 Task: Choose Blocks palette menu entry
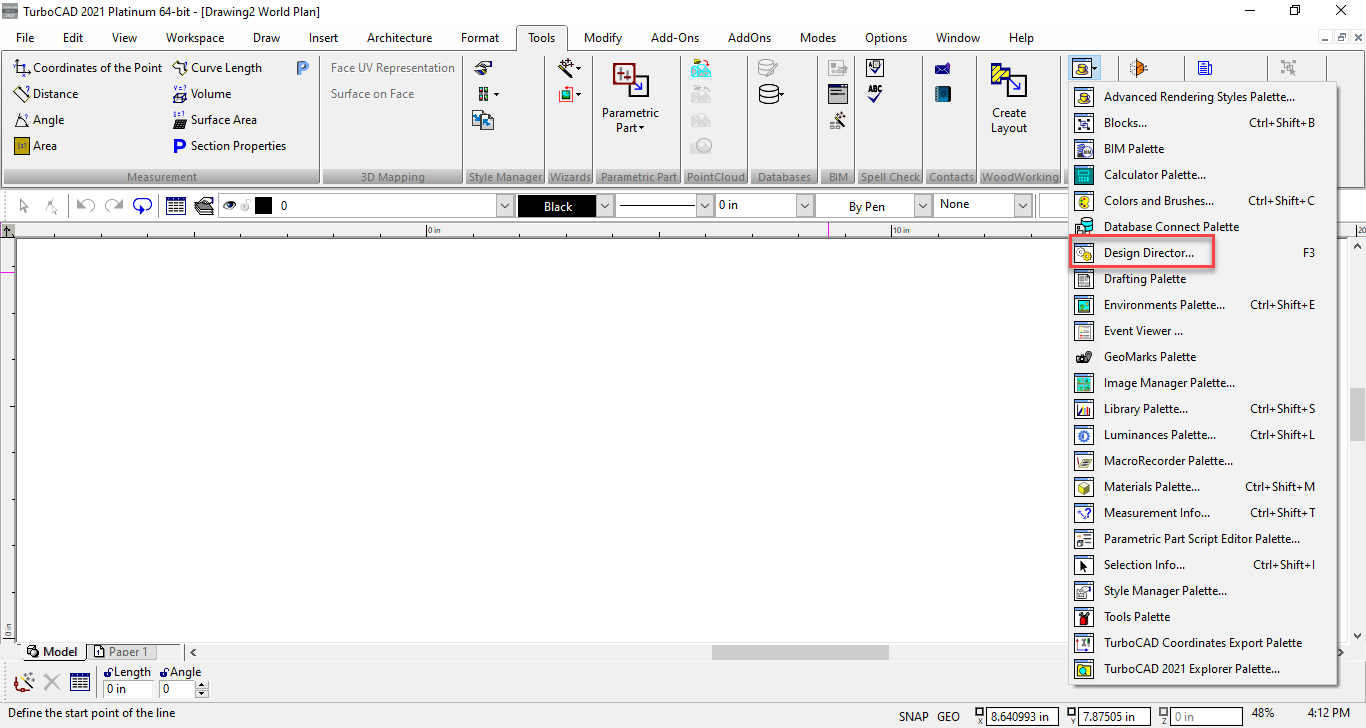coord(1203,123)
